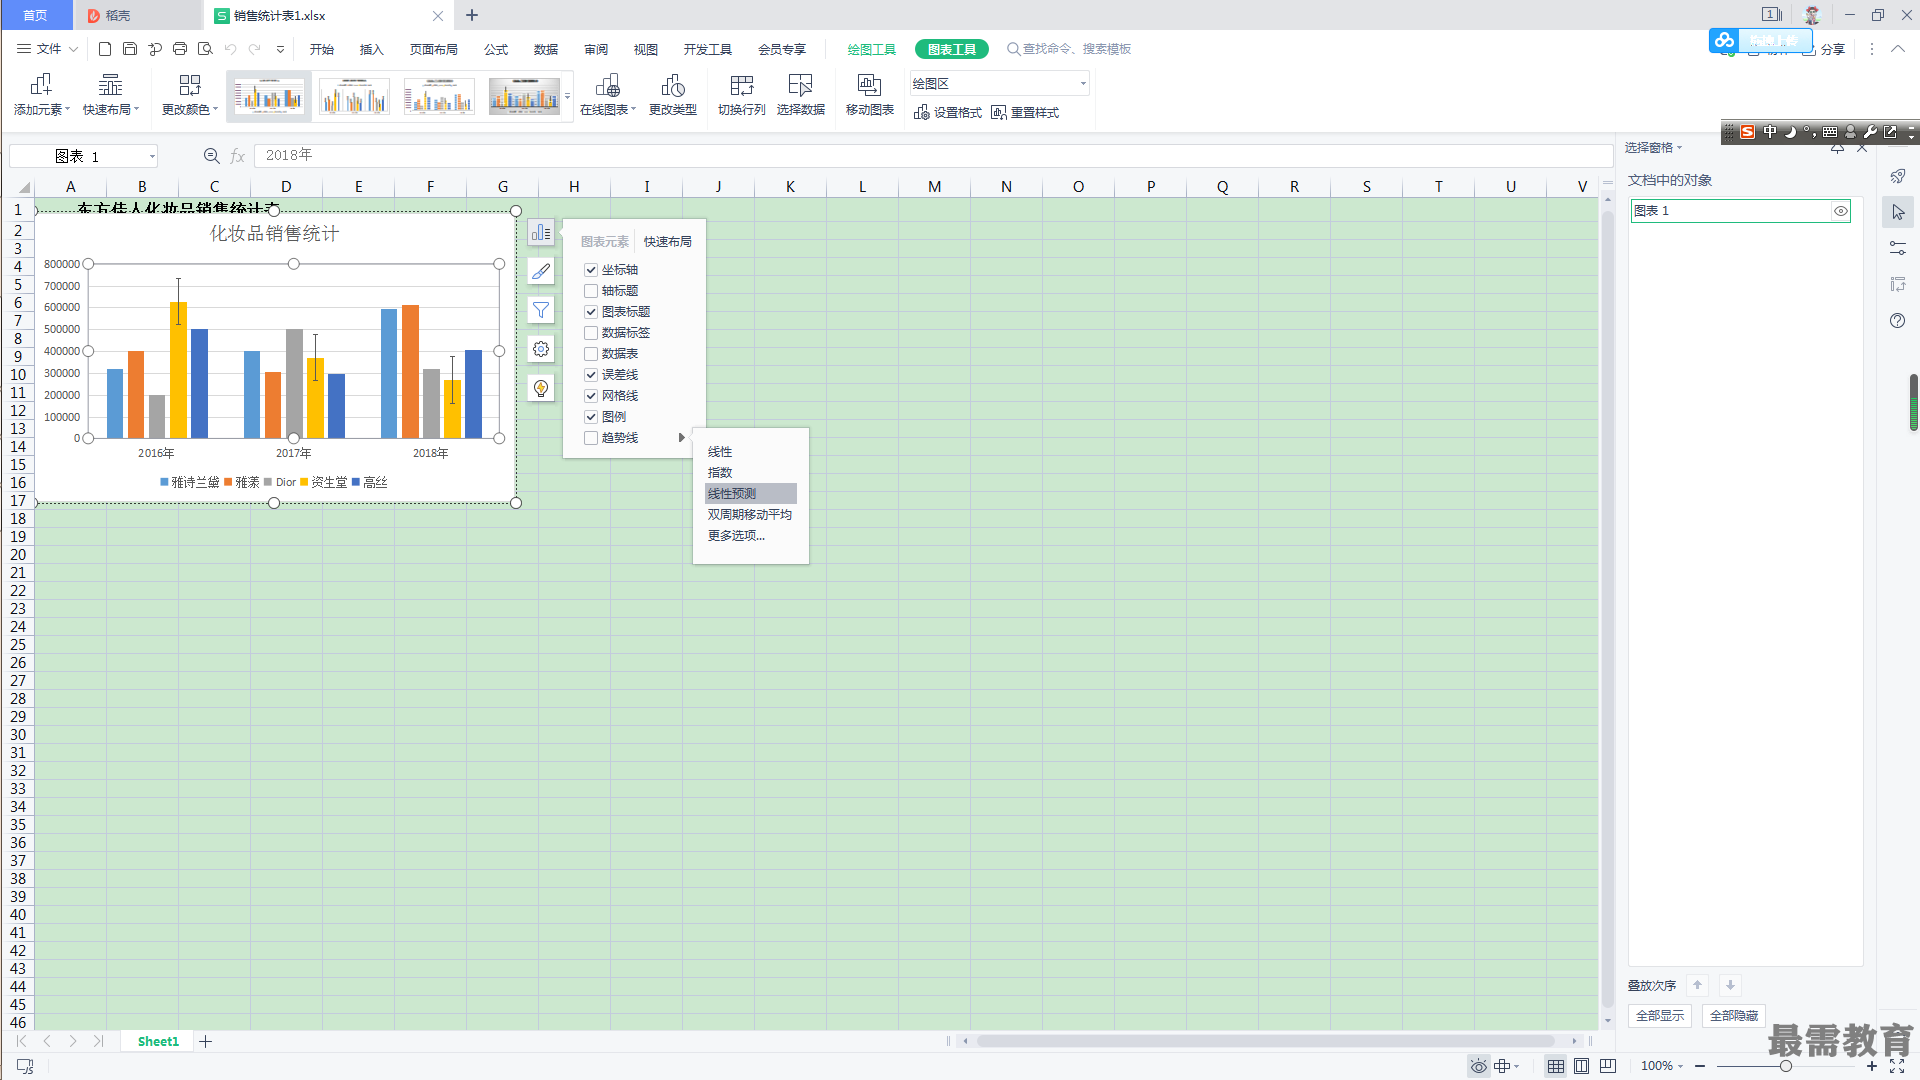Expand the 趋势线 submenu arrow

point(682,438)
